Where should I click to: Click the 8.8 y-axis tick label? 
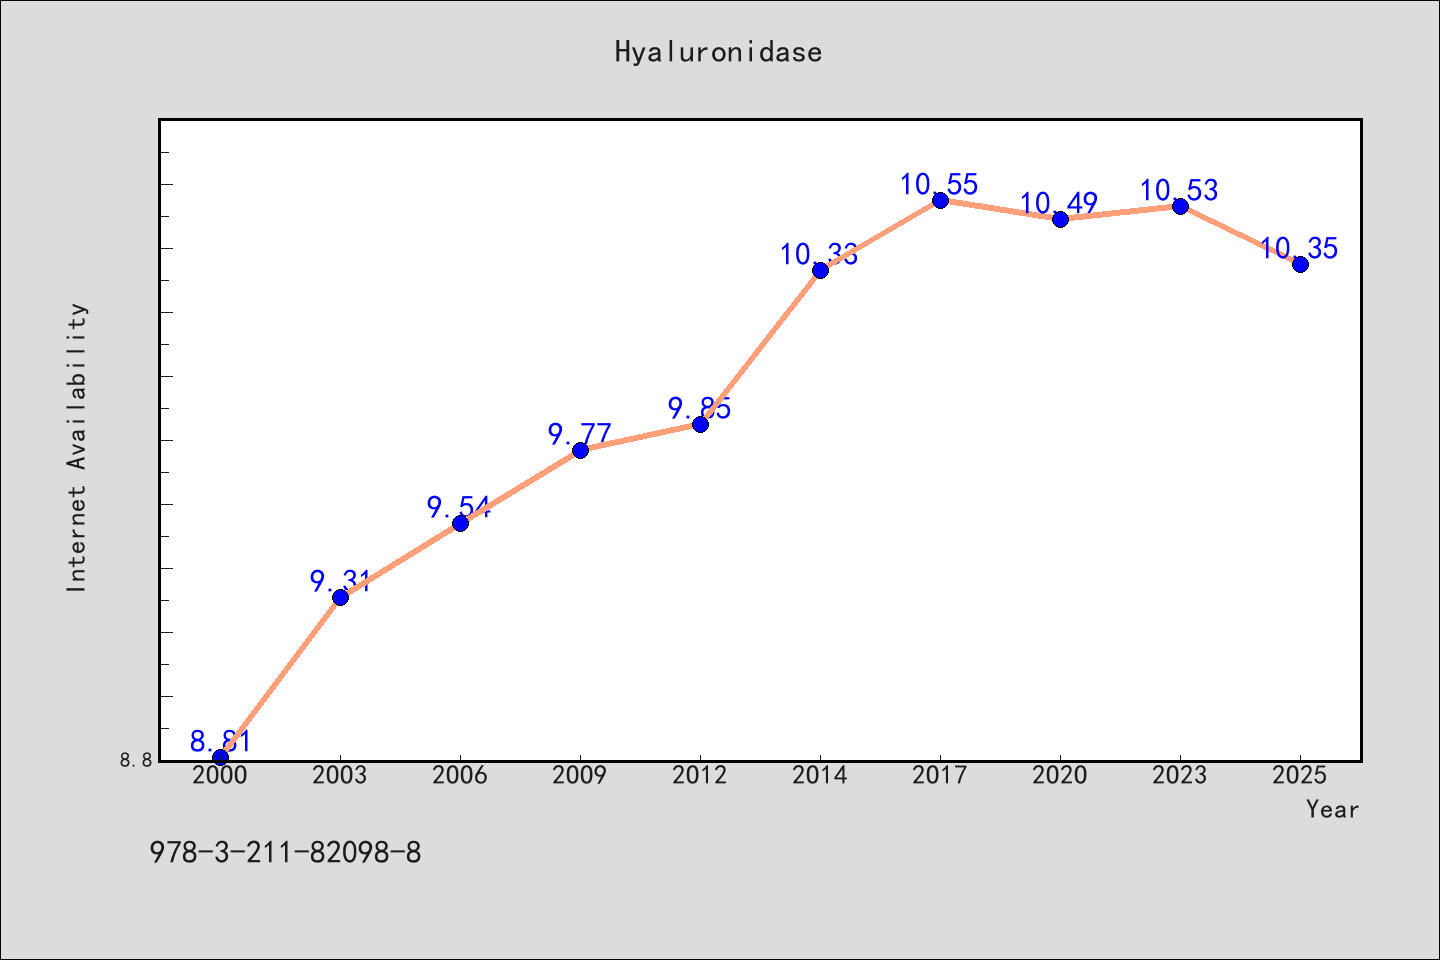point(136,760)
